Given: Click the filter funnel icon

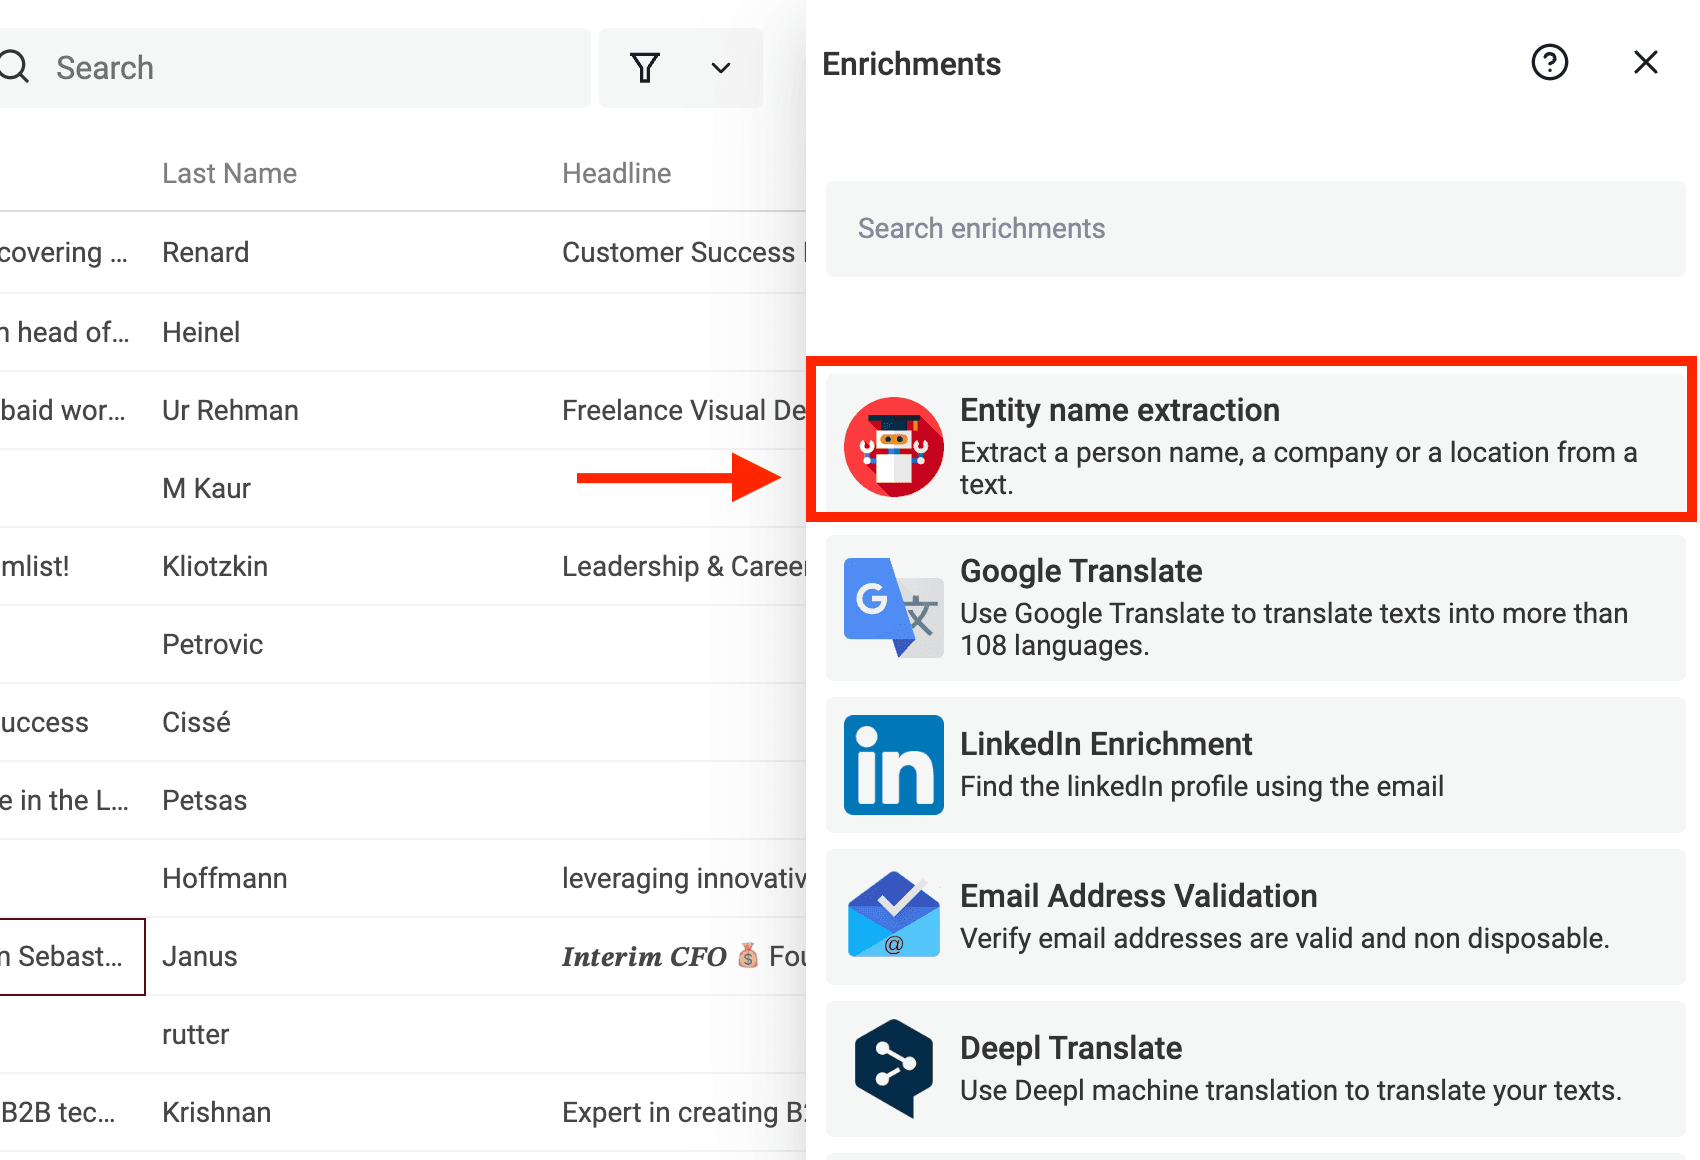Looking at the screenshot, I should [x=645, y=68].
